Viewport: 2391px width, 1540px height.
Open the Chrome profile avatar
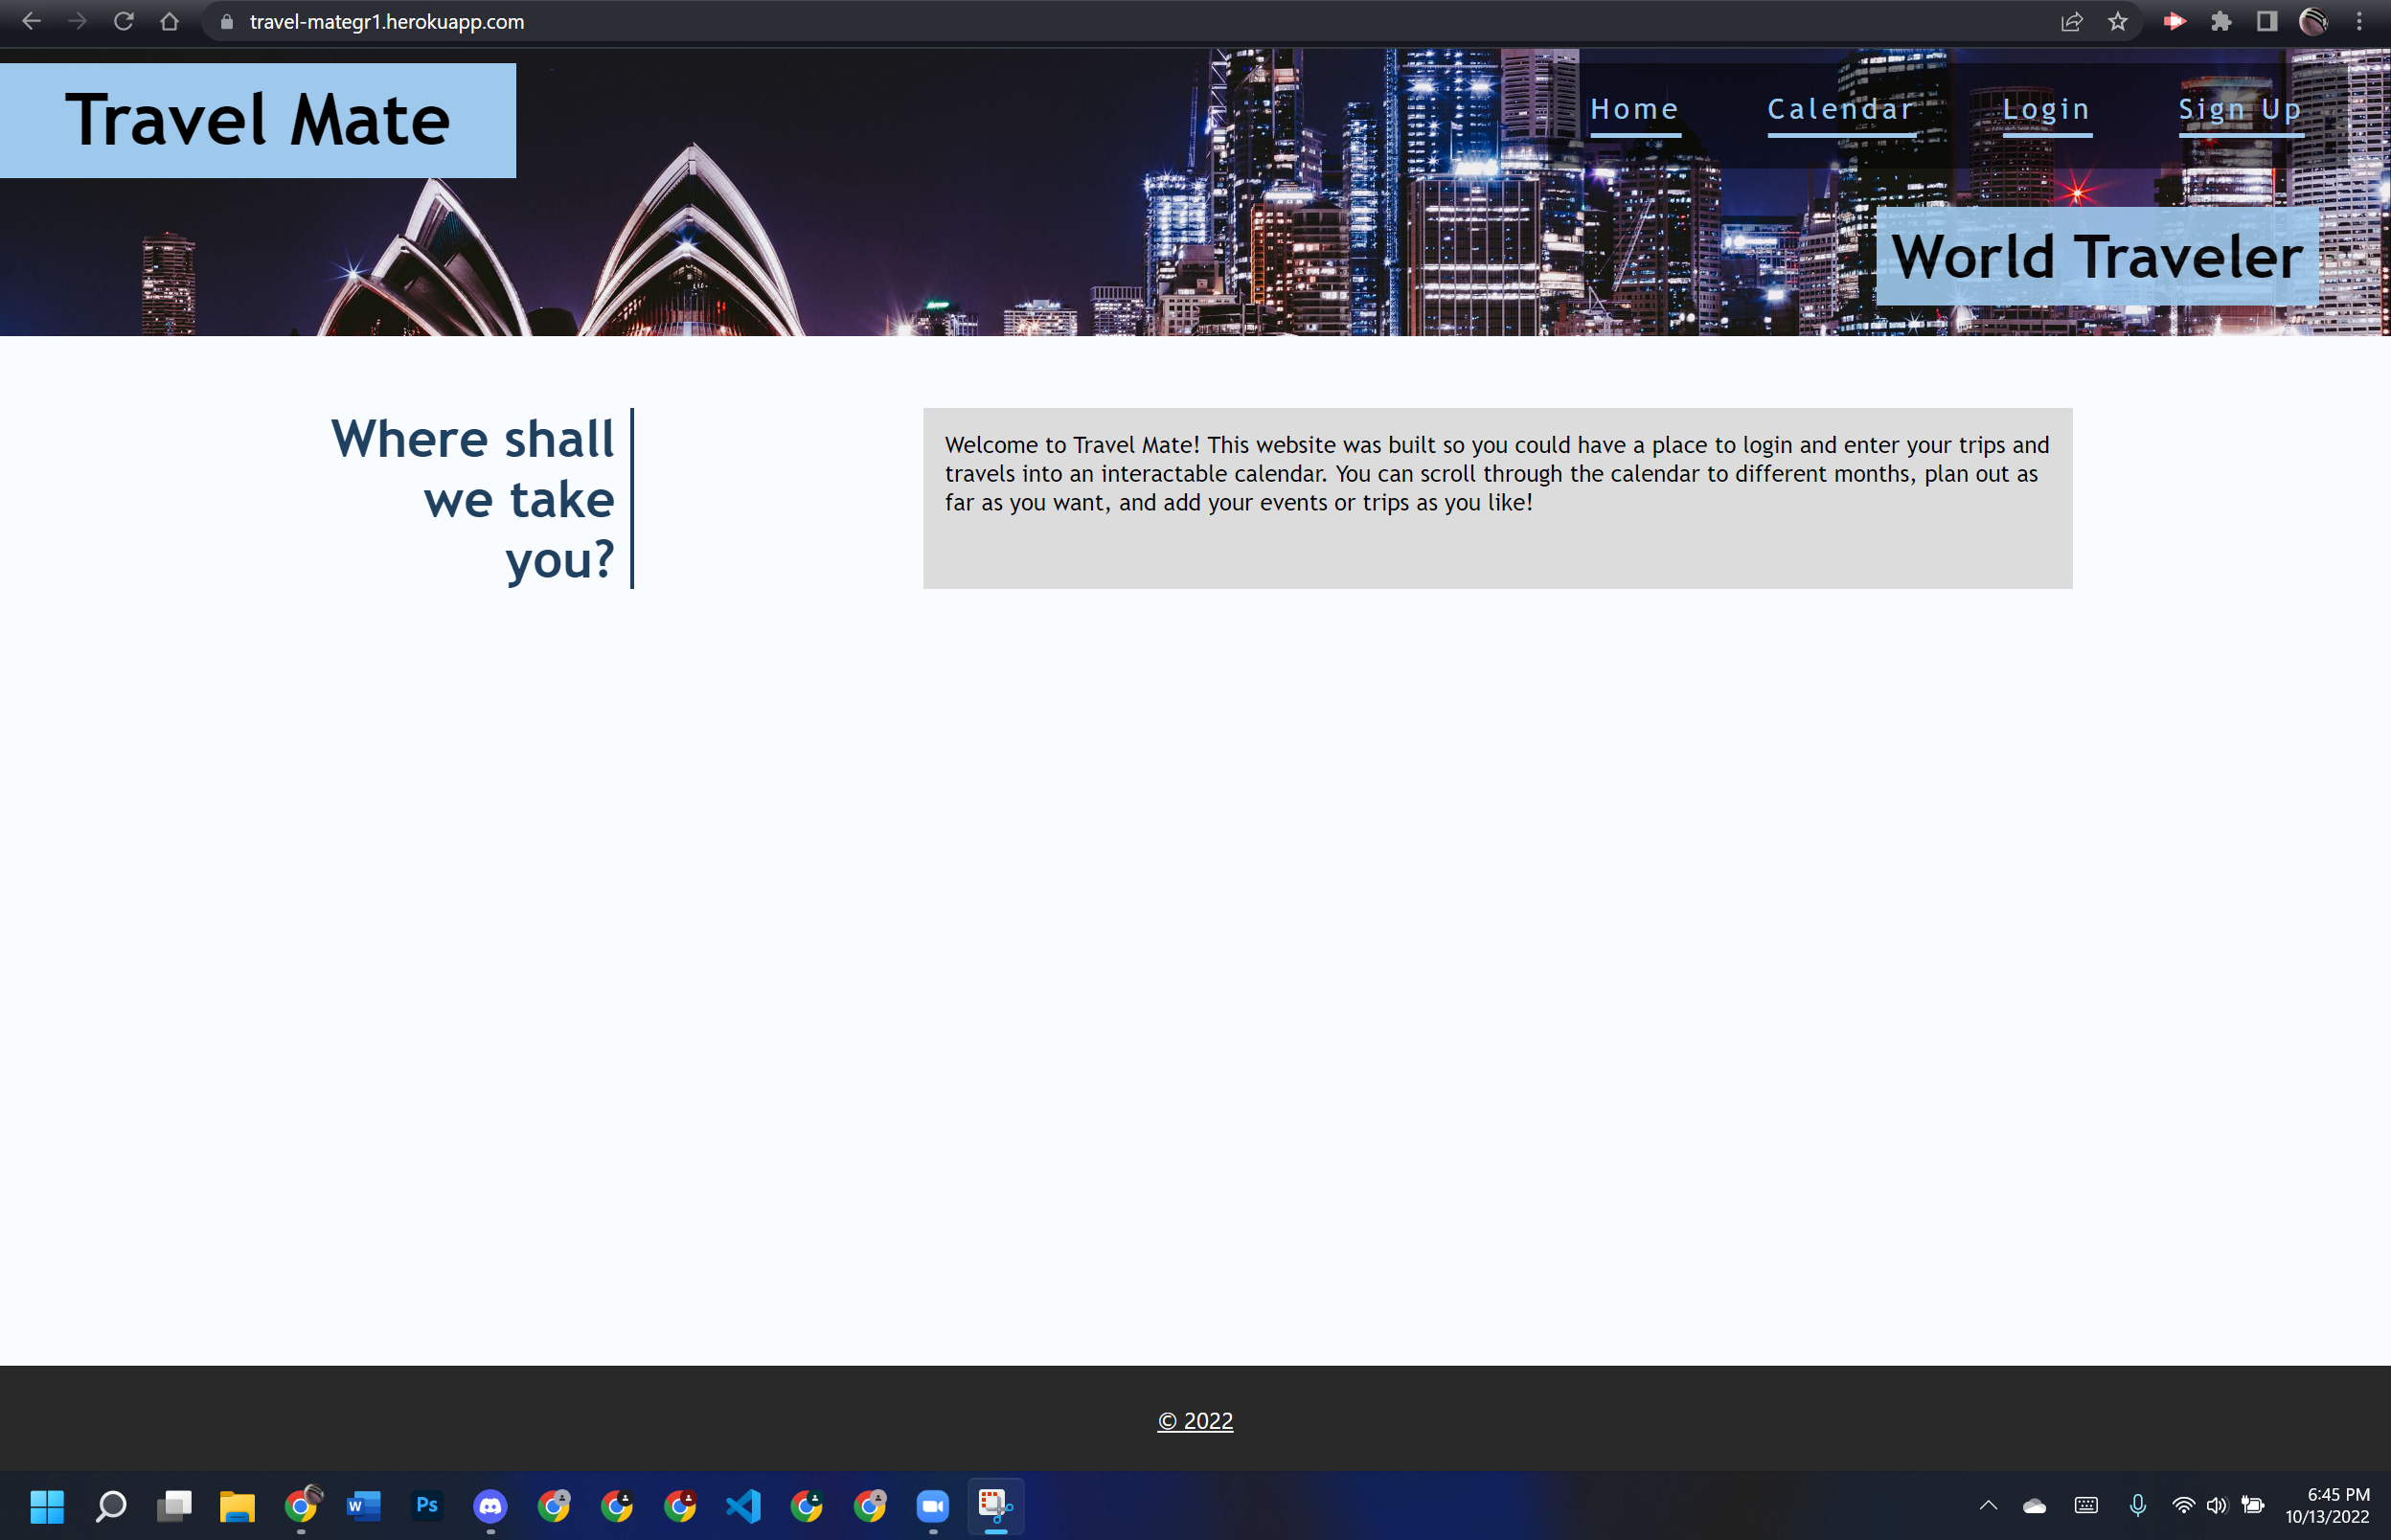tap(2313, 21)
